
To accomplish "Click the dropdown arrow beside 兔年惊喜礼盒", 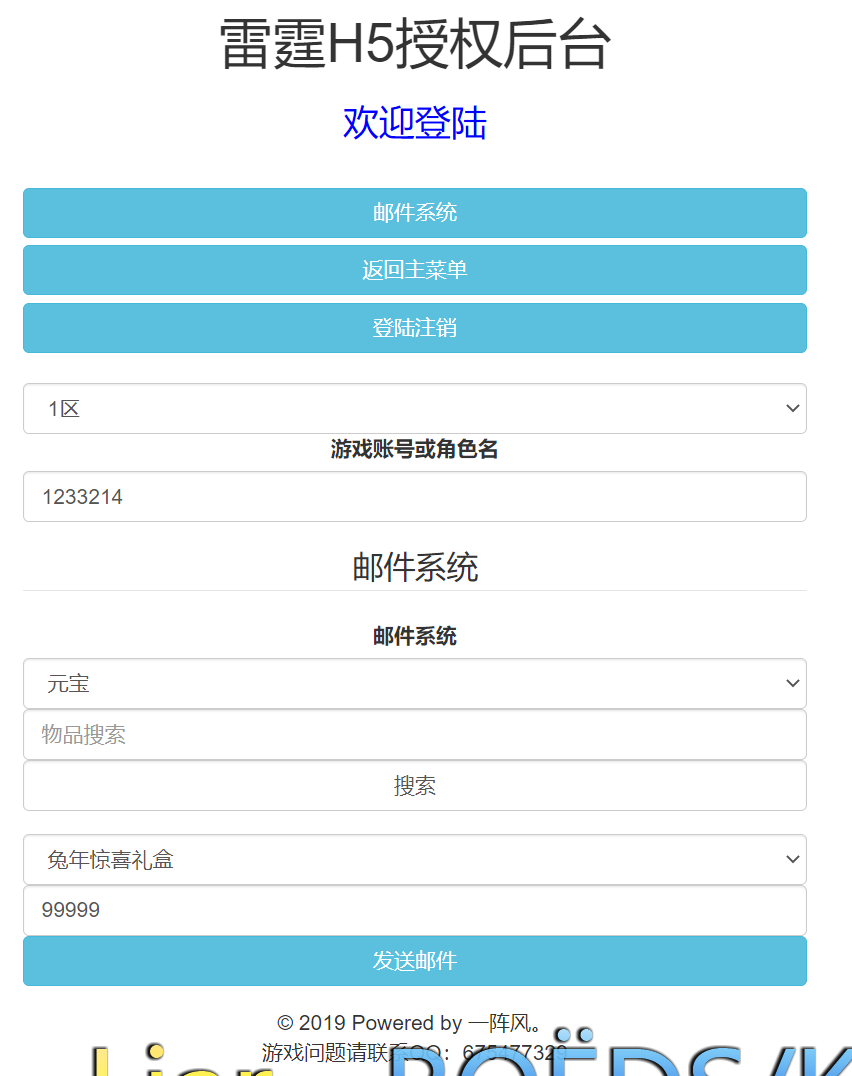I will click(791, 859).
